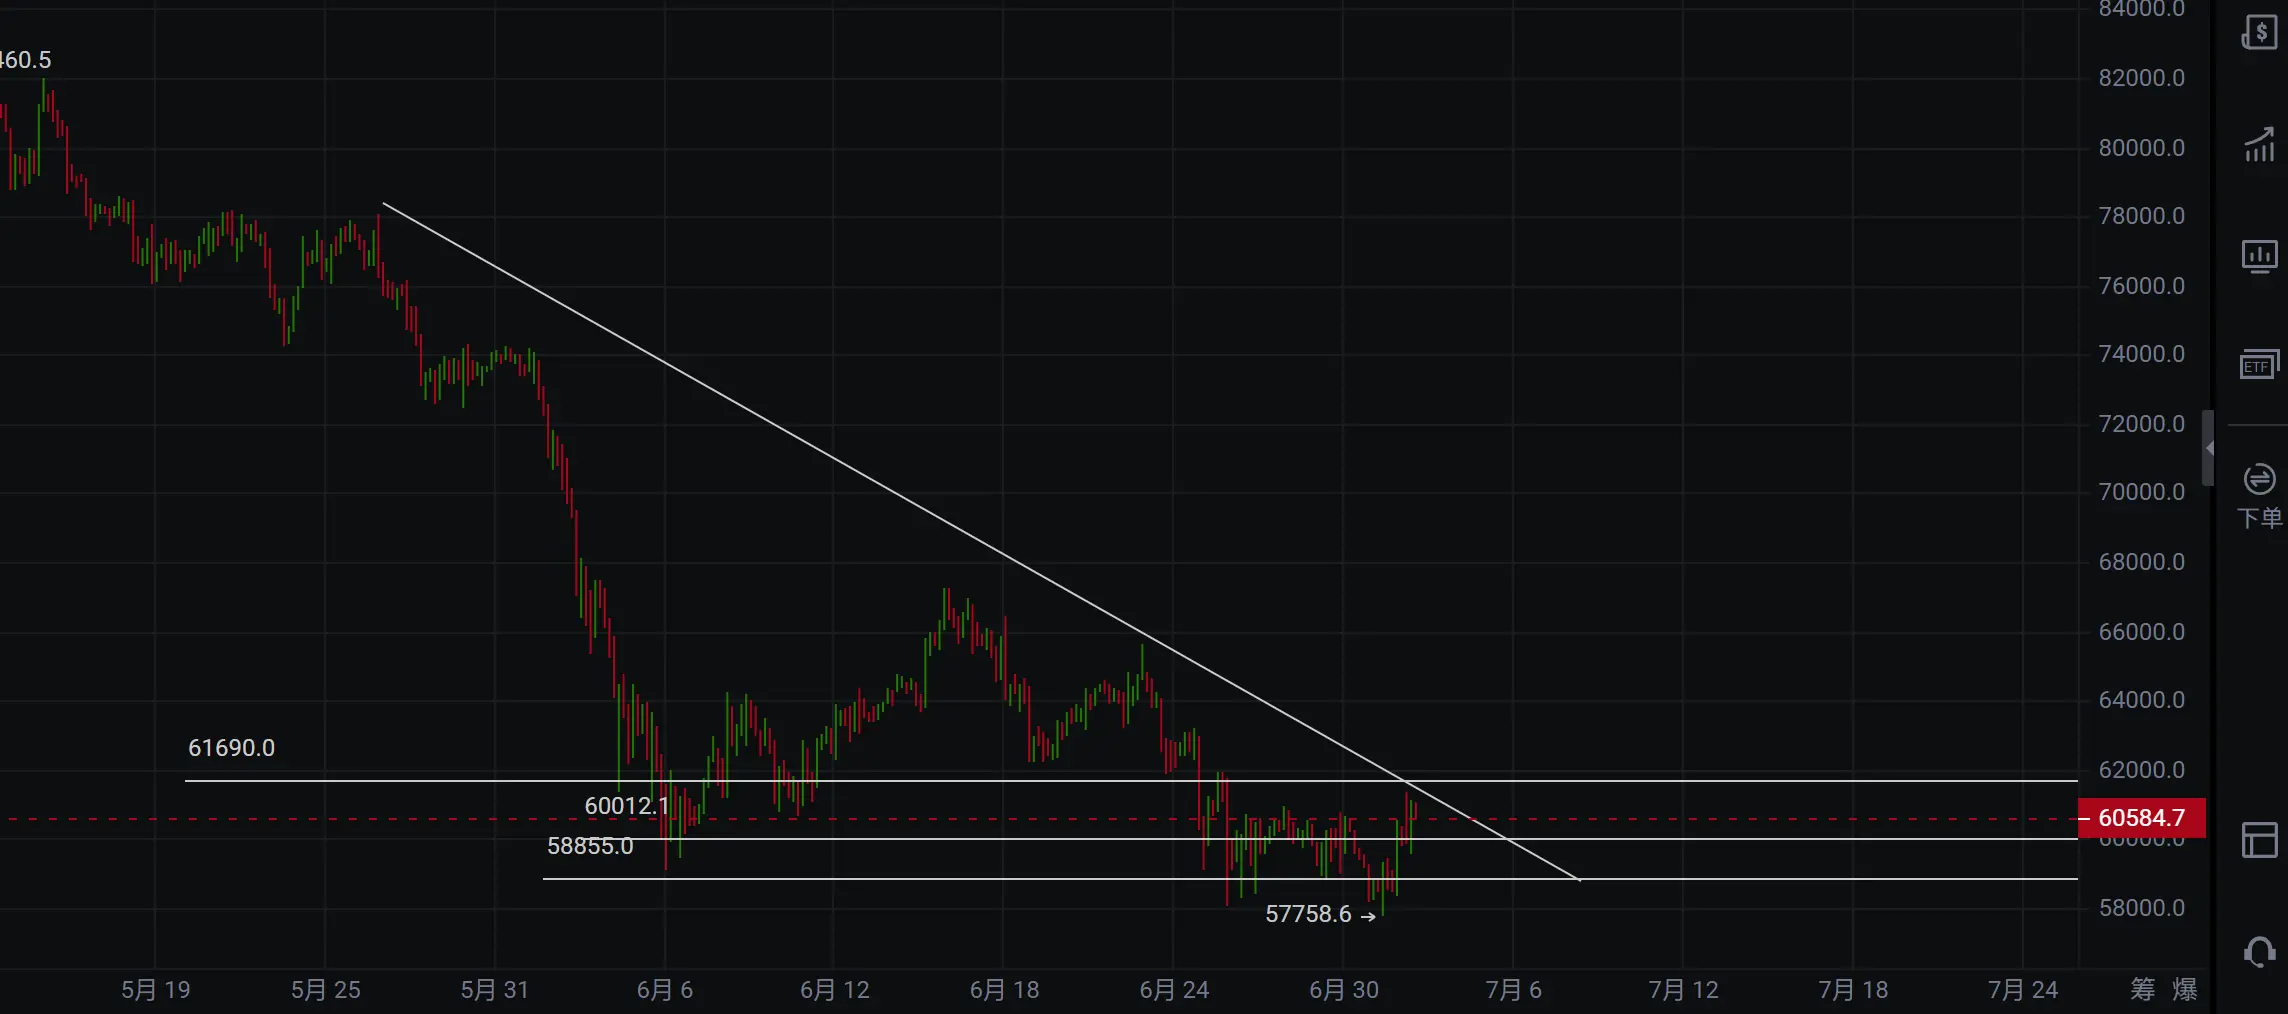Click the 60012.1 price label on chart
2288x1014 pixels.
[627, 806]
